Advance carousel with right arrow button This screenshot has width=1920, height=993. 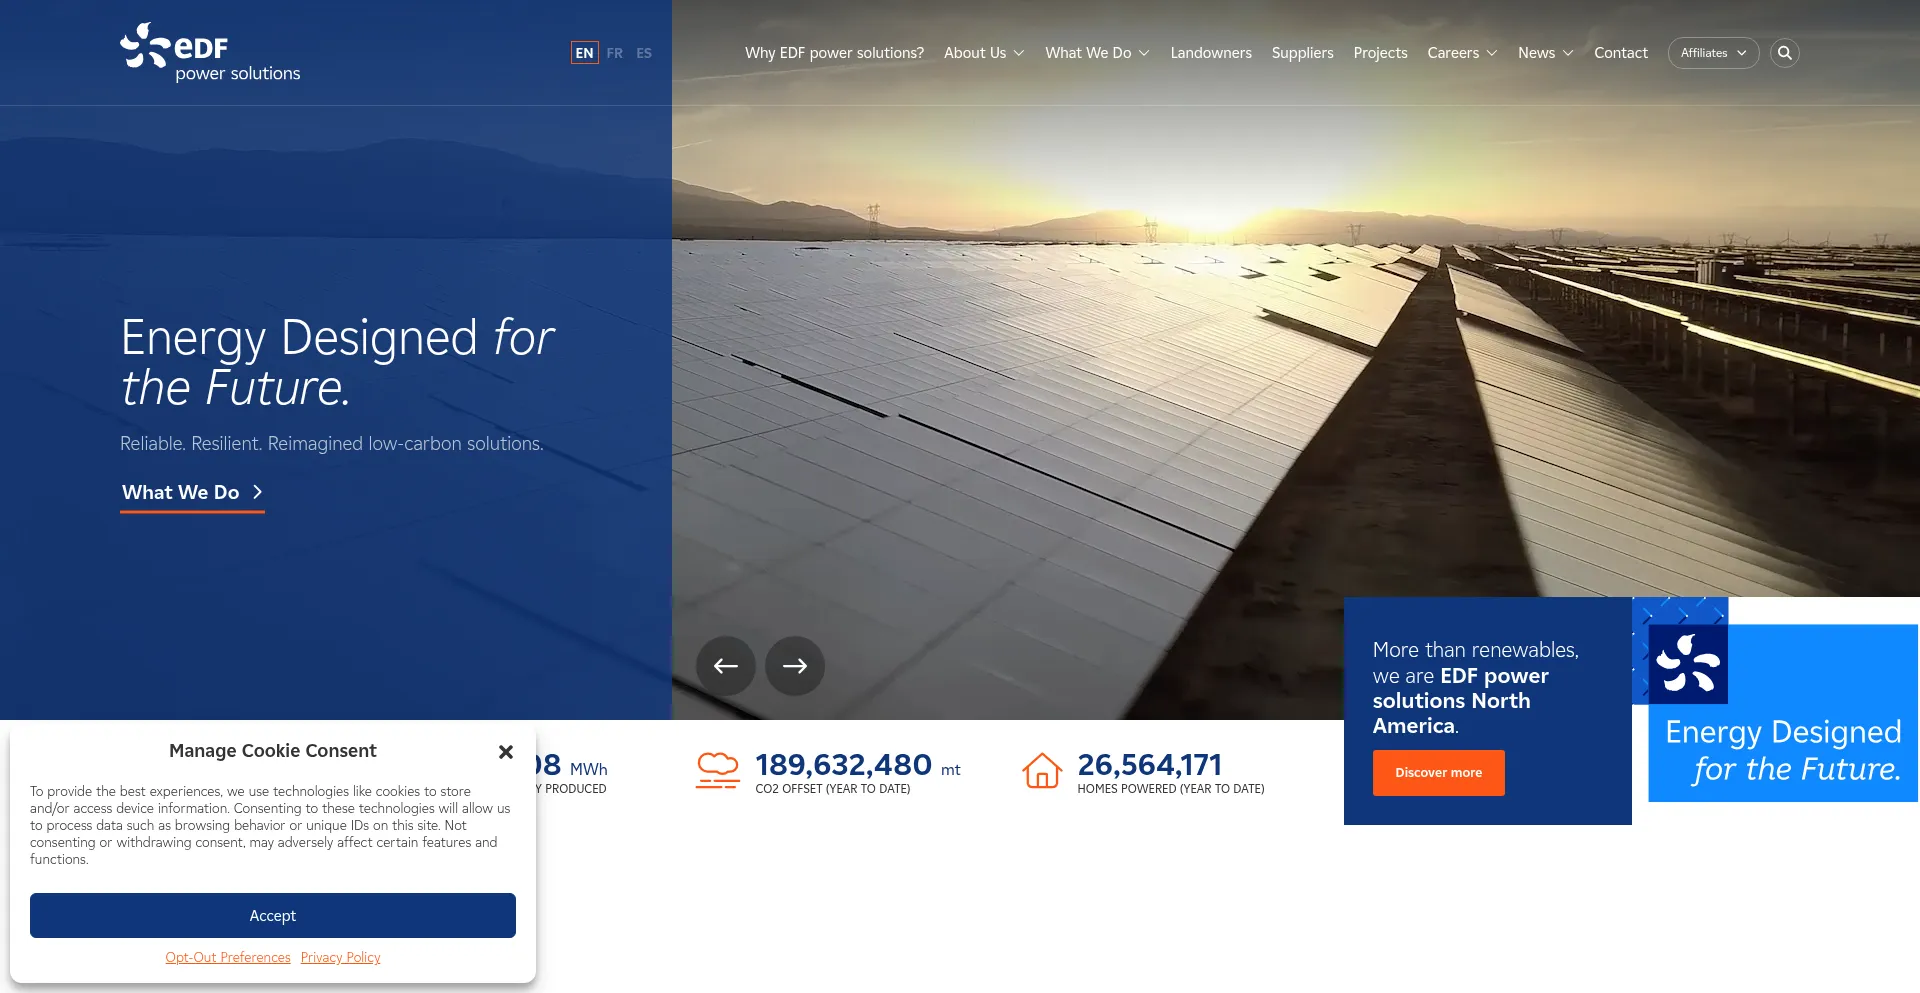pos(795,666)
